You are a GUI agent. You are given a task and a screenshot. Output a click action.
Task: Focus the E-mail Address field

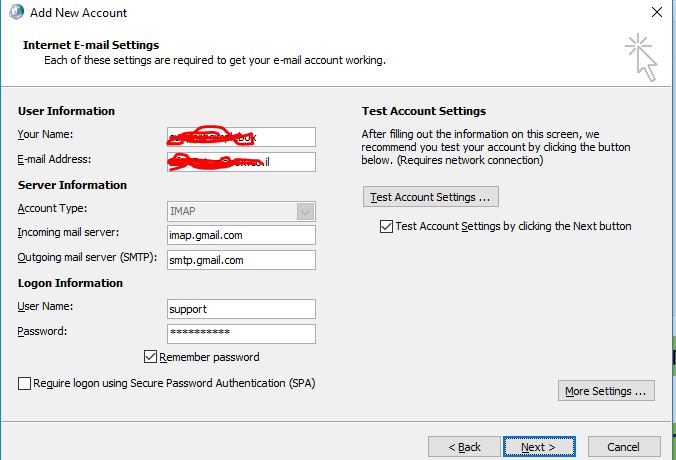point(242,161)
